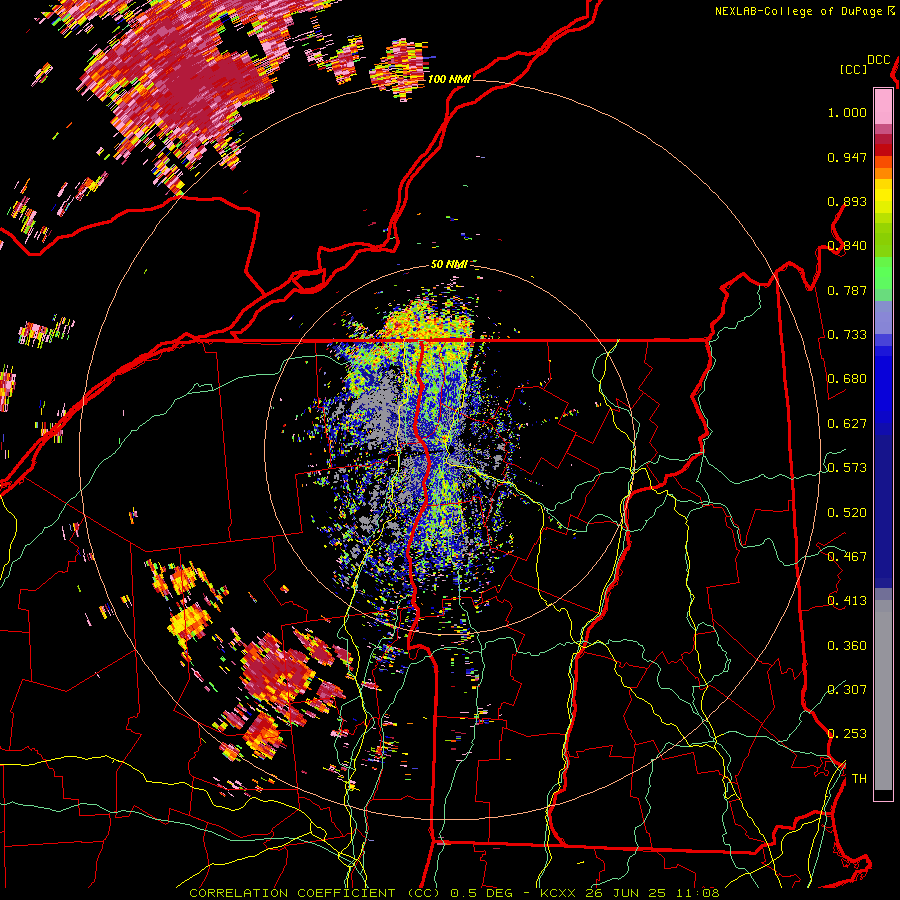900x900 pixels.
Task: Select the 0.733 scale value
Action: 847,335
